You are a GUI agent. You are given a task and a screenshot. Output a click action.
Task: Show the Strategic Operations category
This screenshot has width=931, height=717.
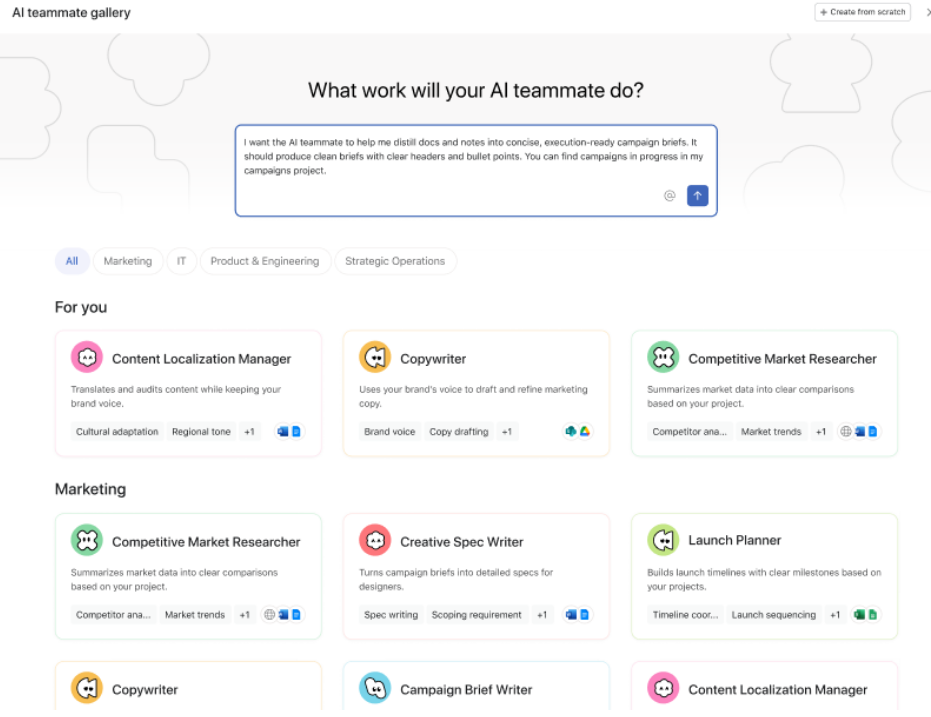pos(395,261)
